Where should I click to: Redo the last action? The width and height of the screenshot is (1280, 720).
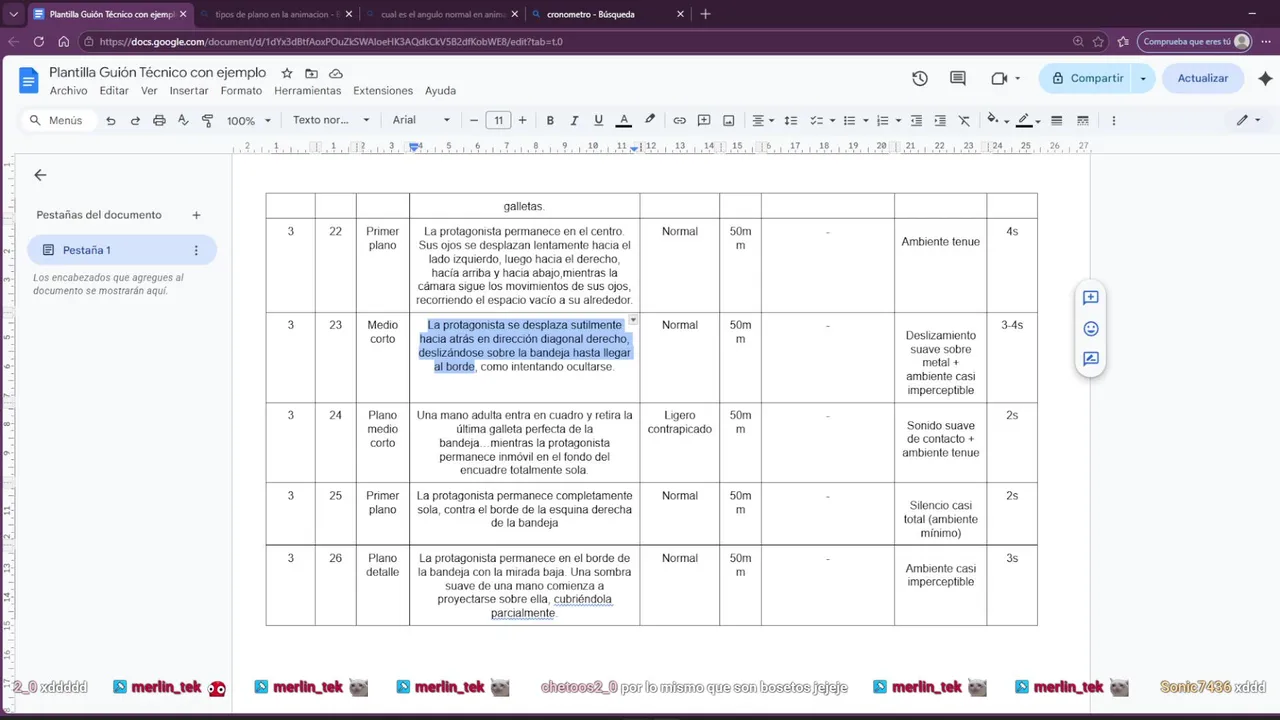(x=135, y=120)
